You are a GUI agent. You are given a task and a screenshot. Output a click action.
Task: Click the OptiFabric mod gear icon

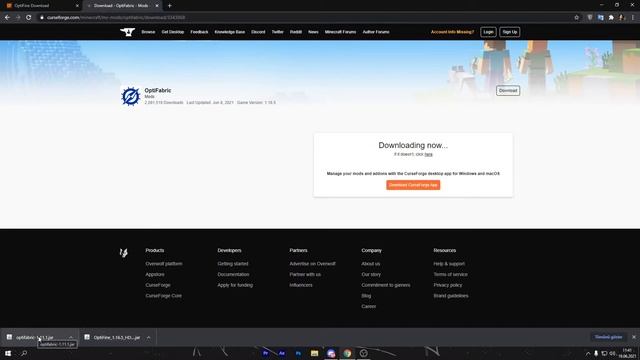[x=131, y=96]
